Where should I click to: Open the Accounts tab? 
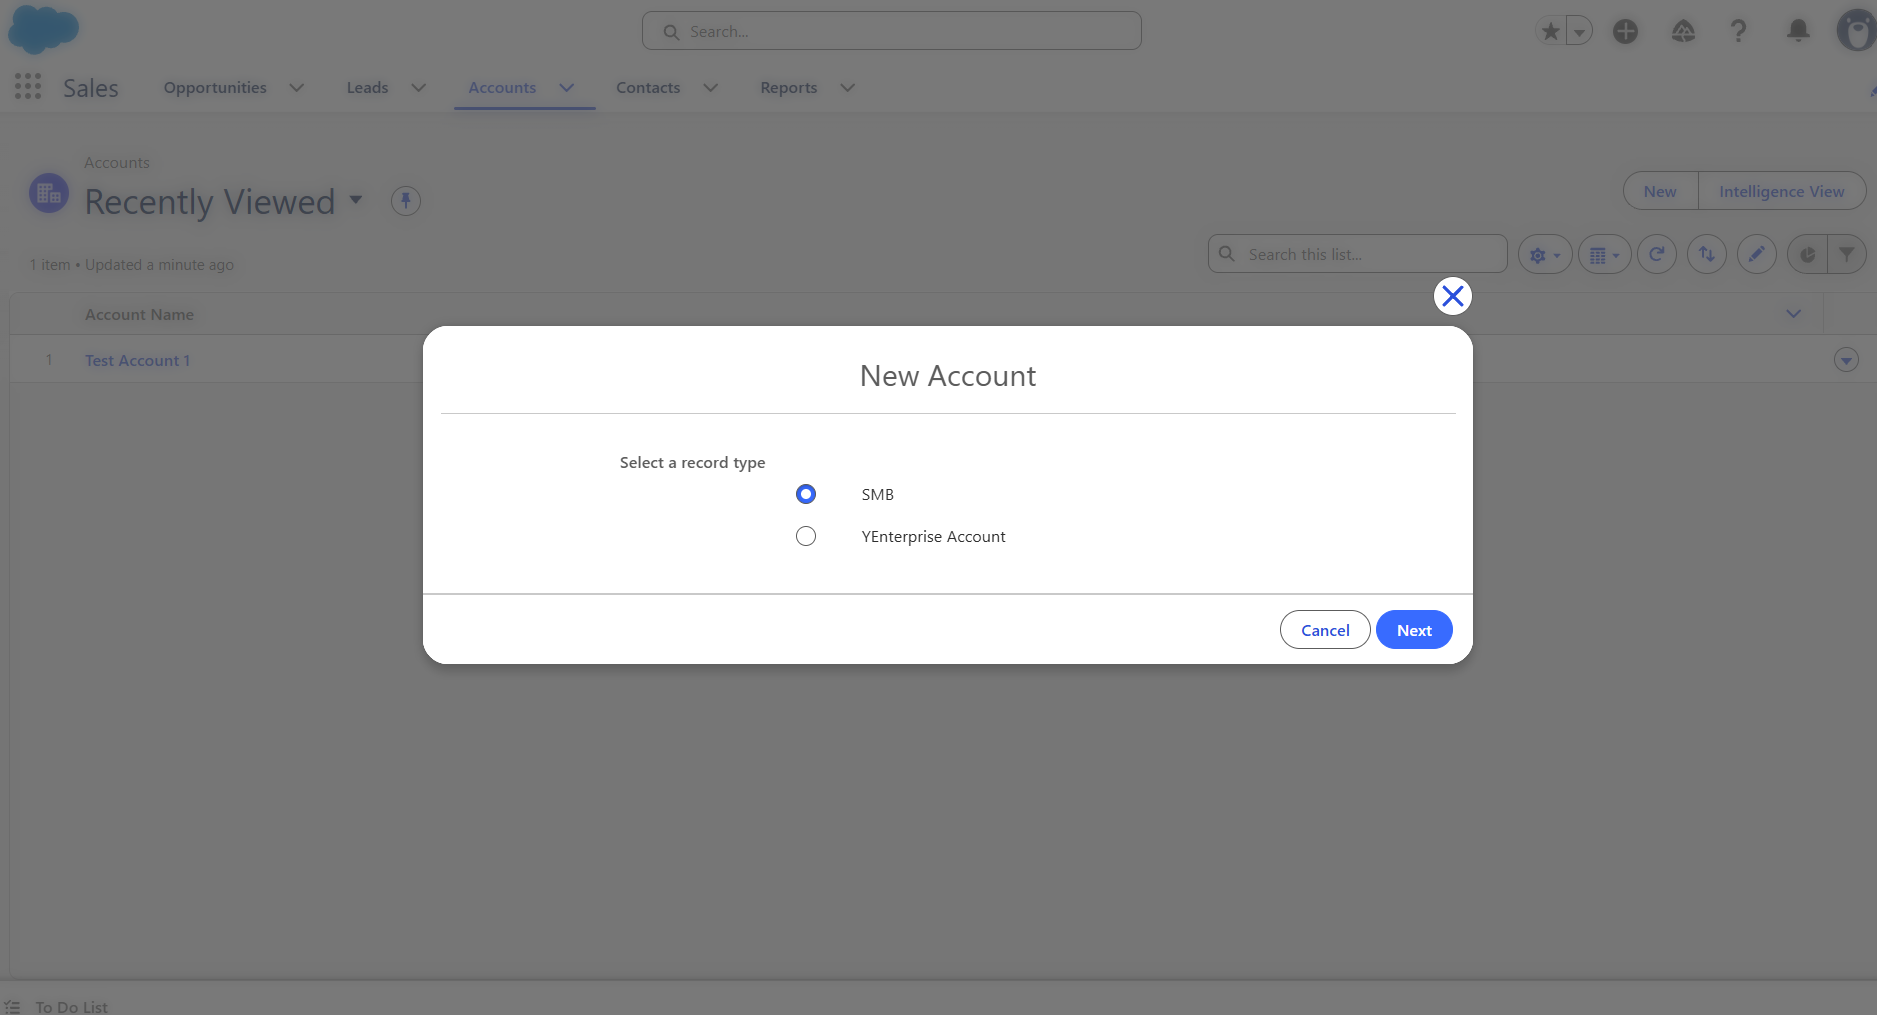coord(502,88)
